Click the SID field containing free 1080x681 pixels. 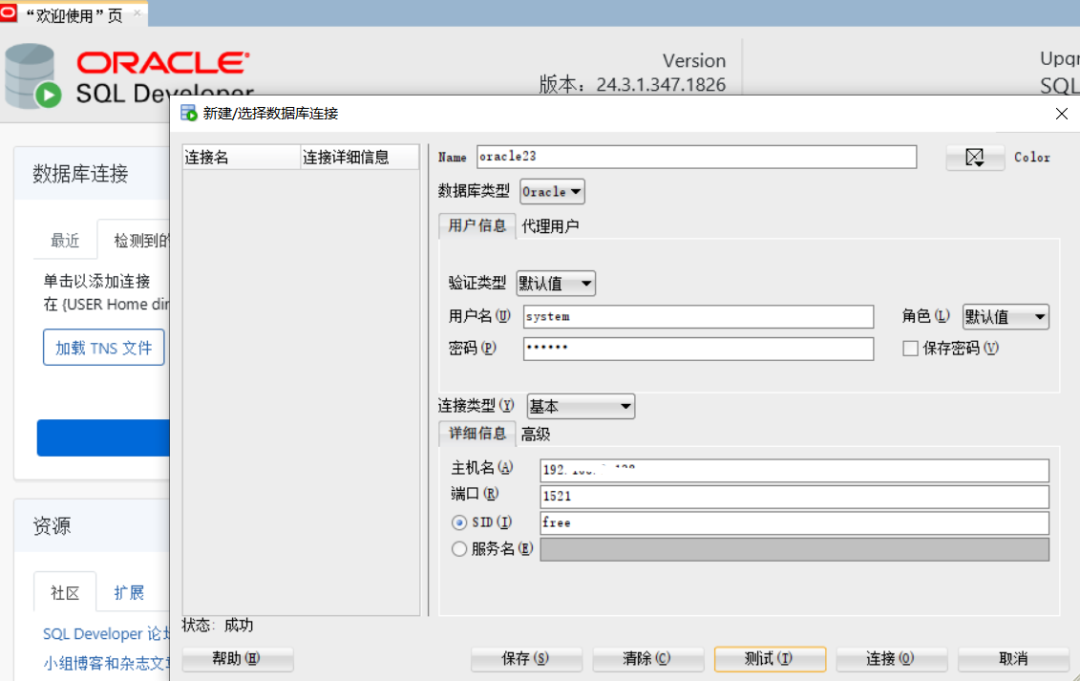[x=794, y=523]
